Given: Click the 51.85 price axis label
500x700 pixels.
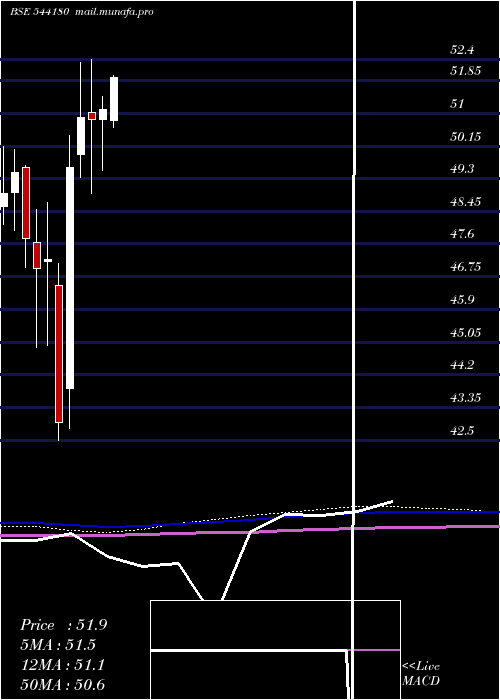Looking at the screenshot, I should point(465,71).
